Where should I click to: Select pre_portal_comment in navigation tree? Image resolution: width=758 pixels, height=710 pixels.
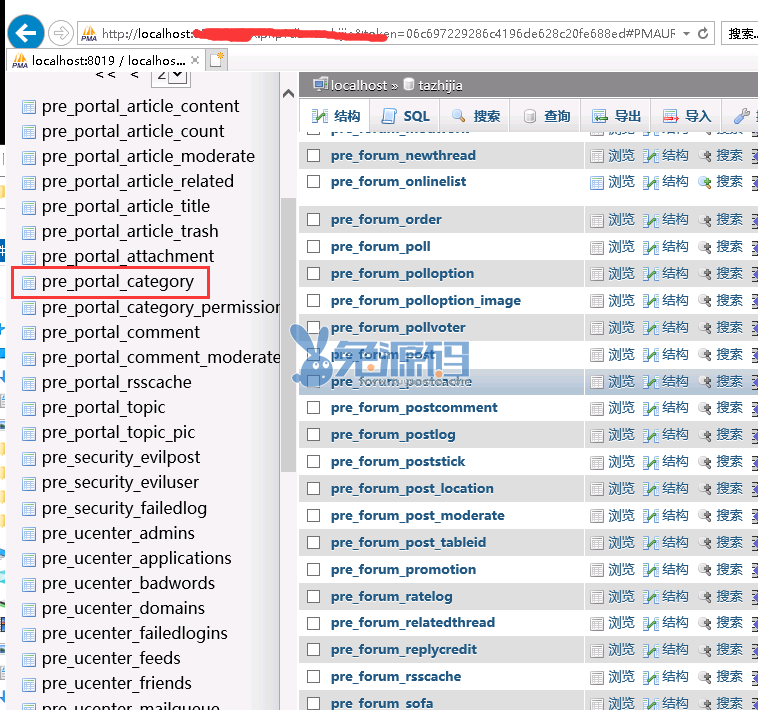[x=120, y=333]
